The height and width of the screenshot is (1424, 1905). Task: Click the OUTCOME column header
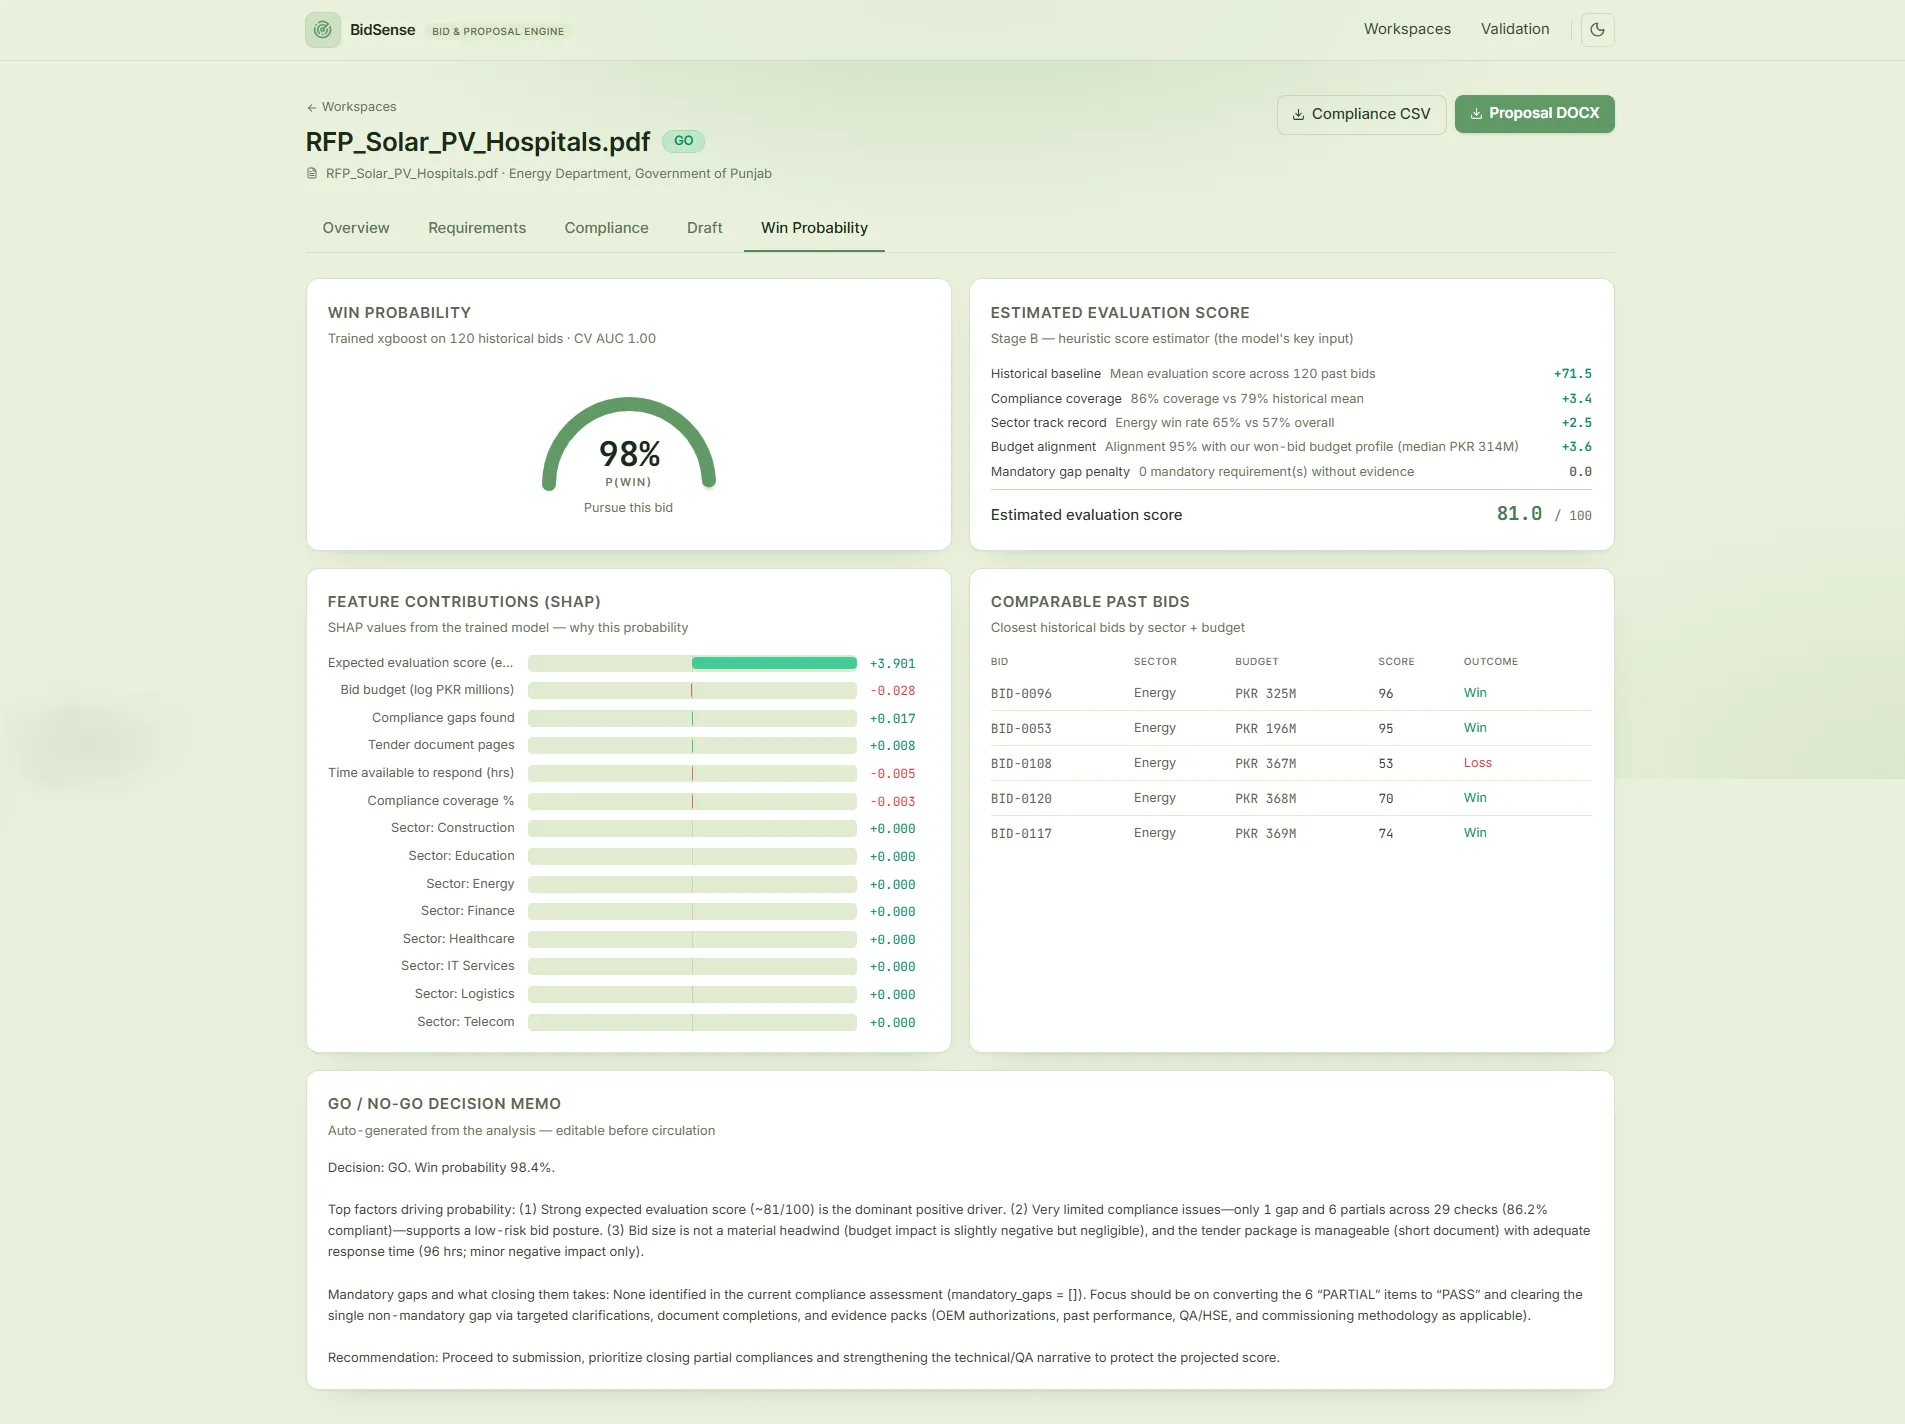click(x=1490, y=662)
